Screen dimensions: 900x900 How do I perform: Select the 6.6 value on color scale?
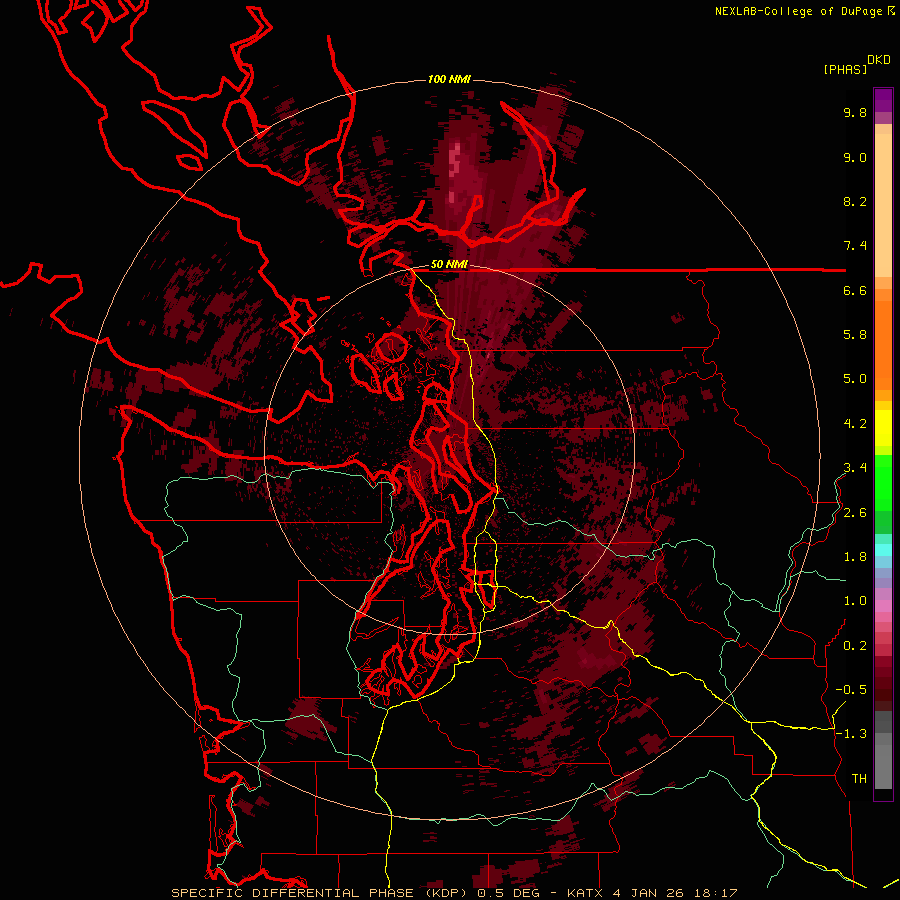[855, 290]
